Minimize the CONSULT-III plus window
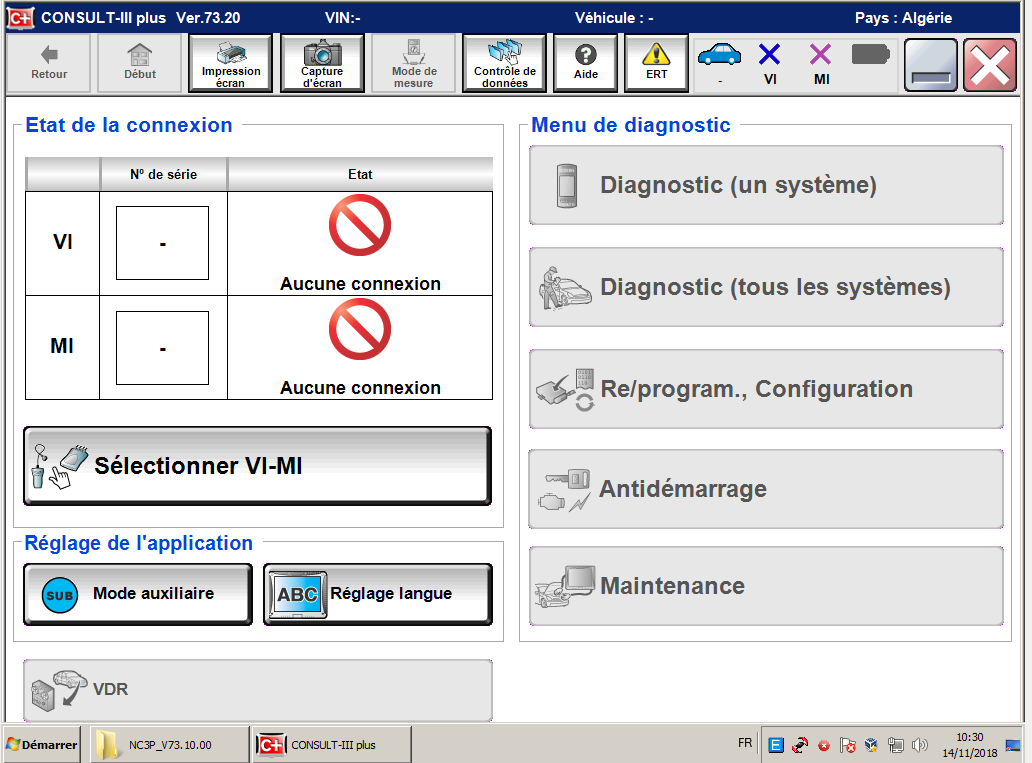The image size is (1032, 763). (x=931, y=65)
